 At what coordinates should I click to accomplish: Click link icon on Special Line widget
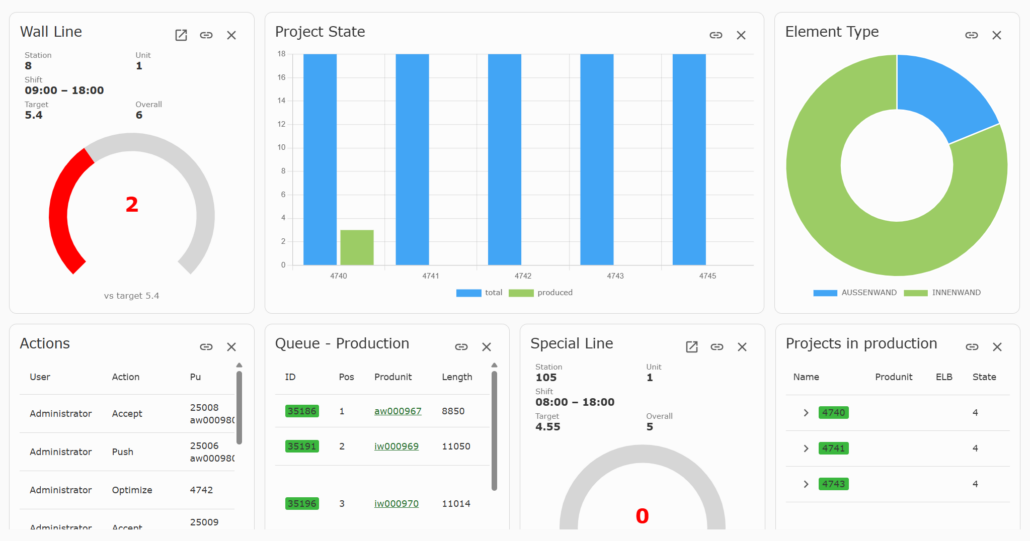[717, 347]
